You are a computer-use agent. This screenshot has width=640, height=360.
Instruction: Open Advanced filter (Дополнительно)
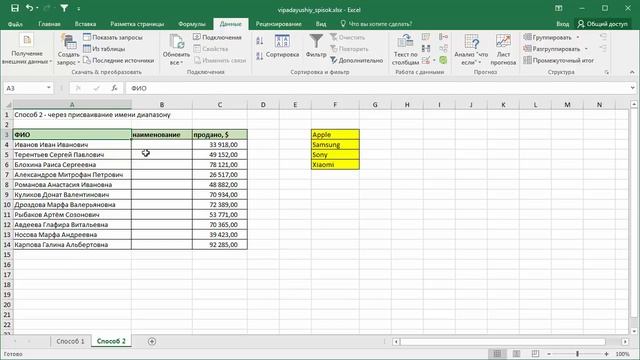(356, 60)
